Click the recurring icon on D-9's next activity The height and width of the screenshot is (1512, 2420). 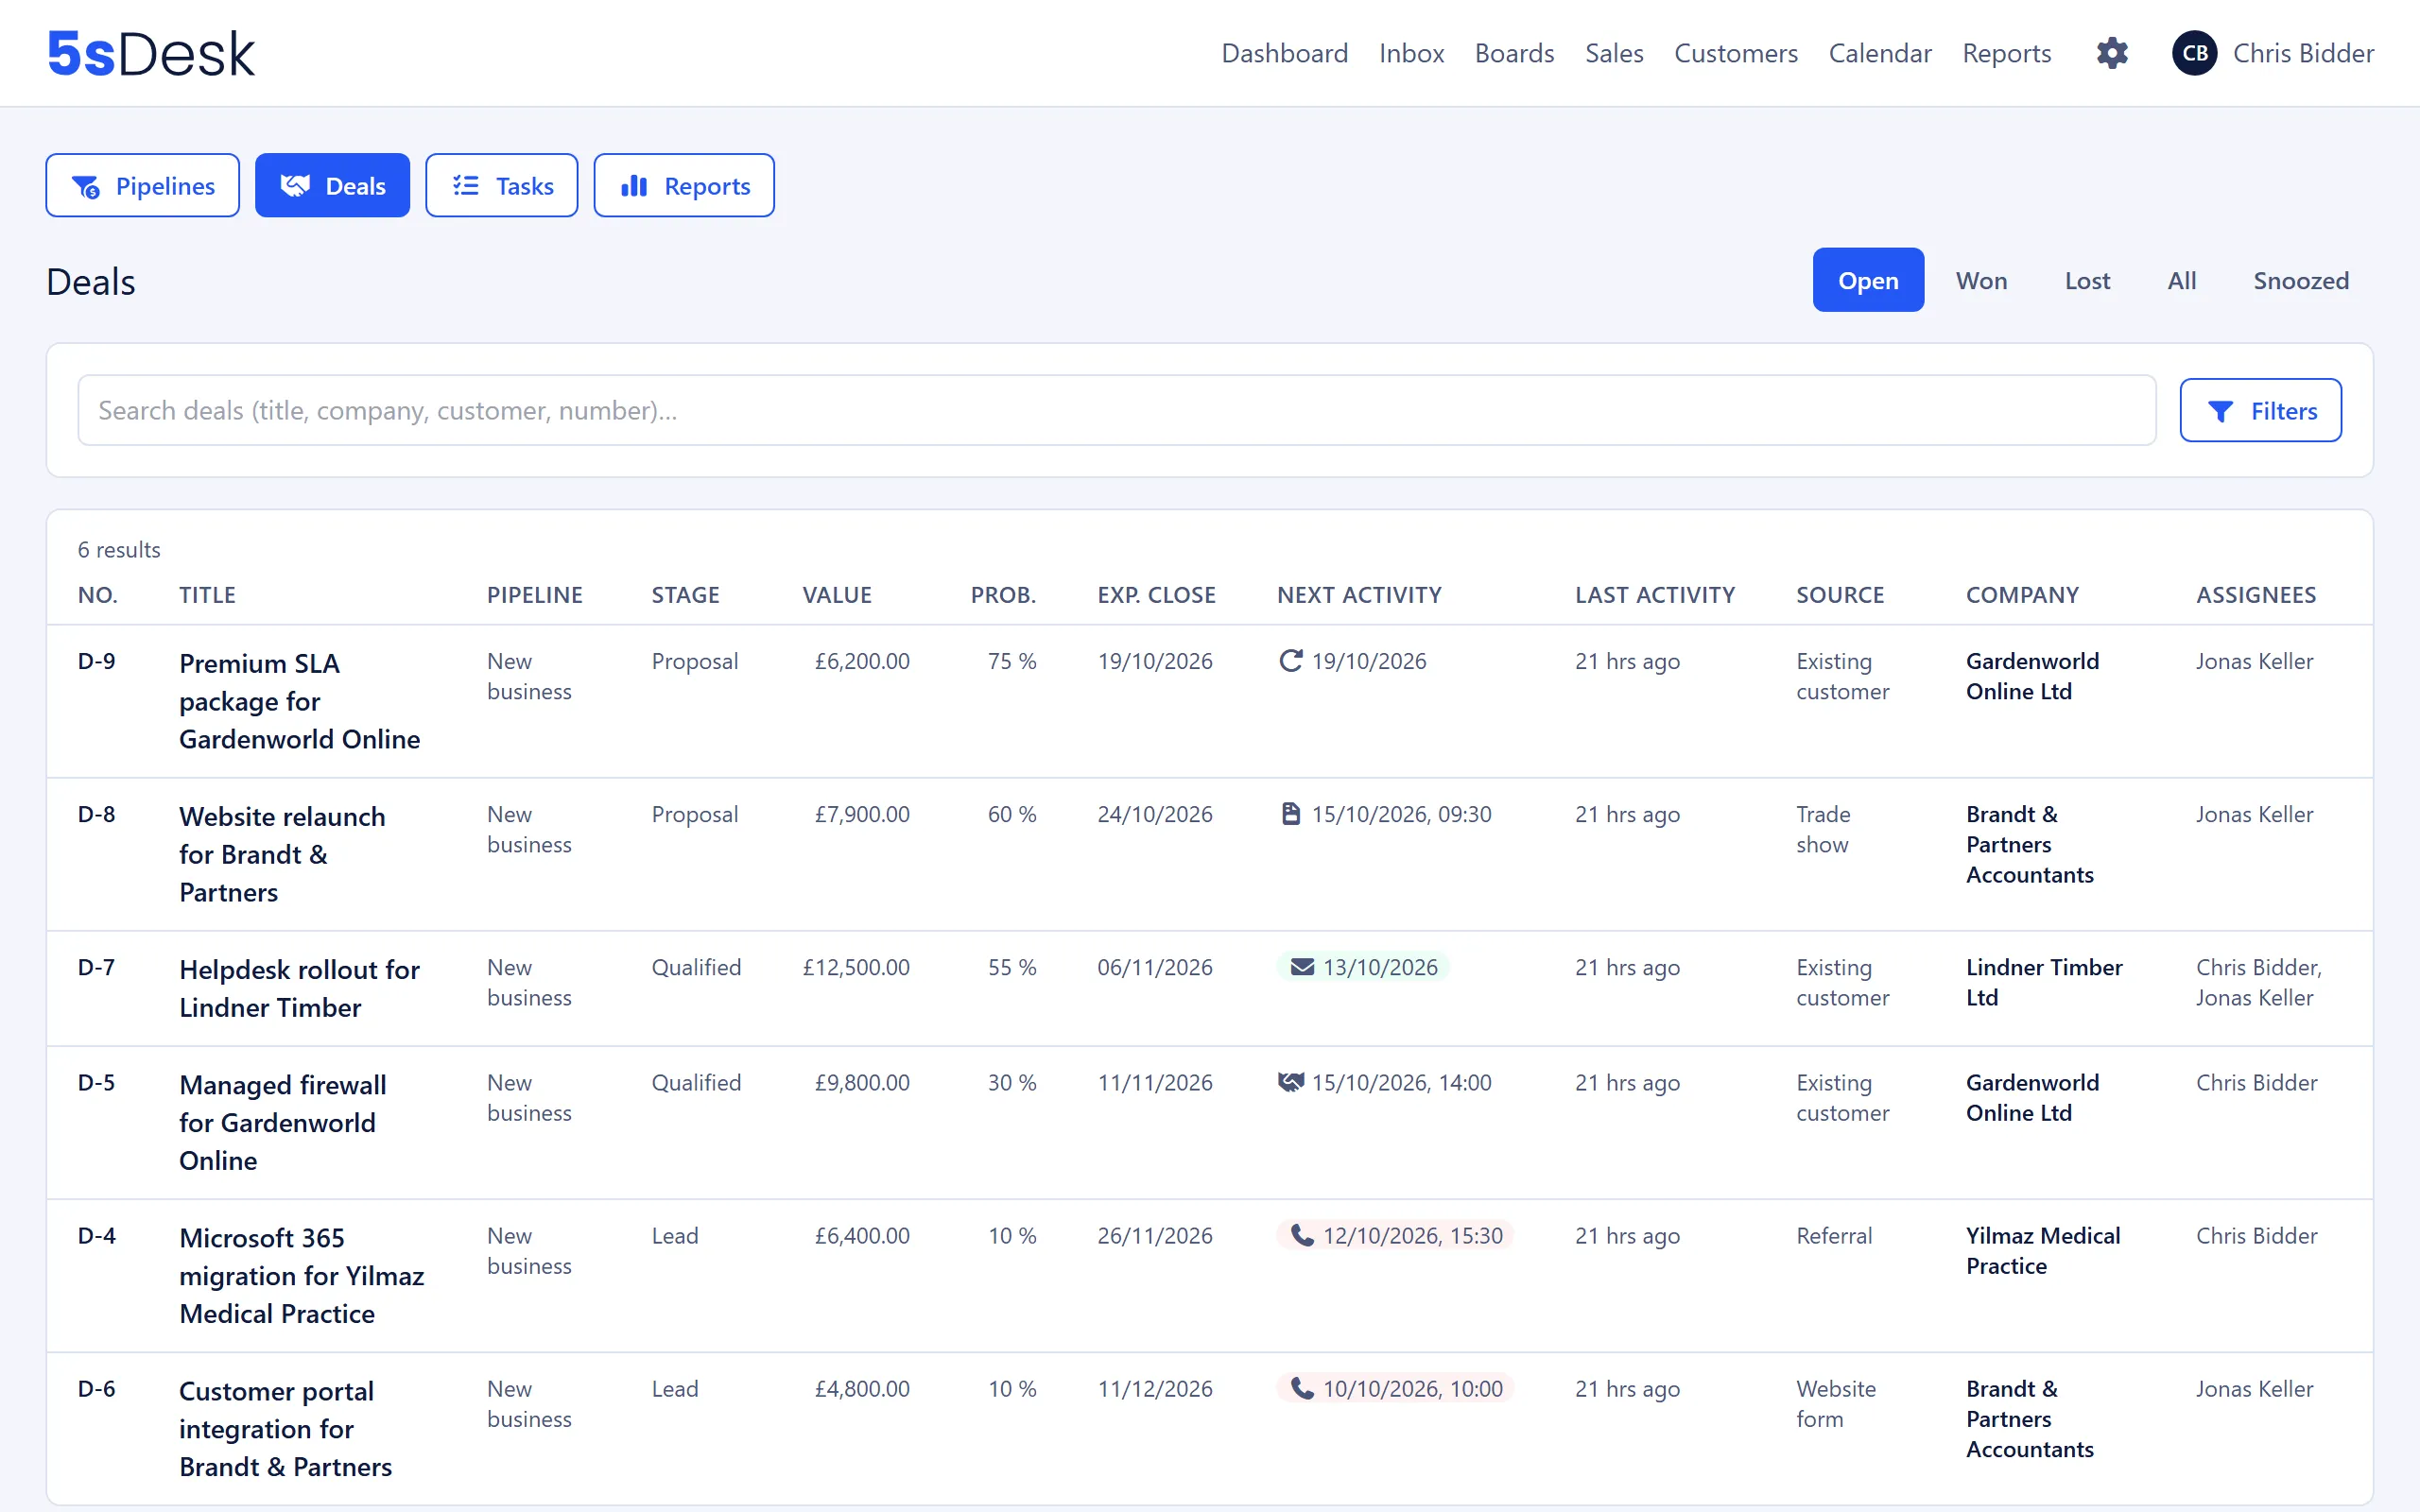(1291, 661)
